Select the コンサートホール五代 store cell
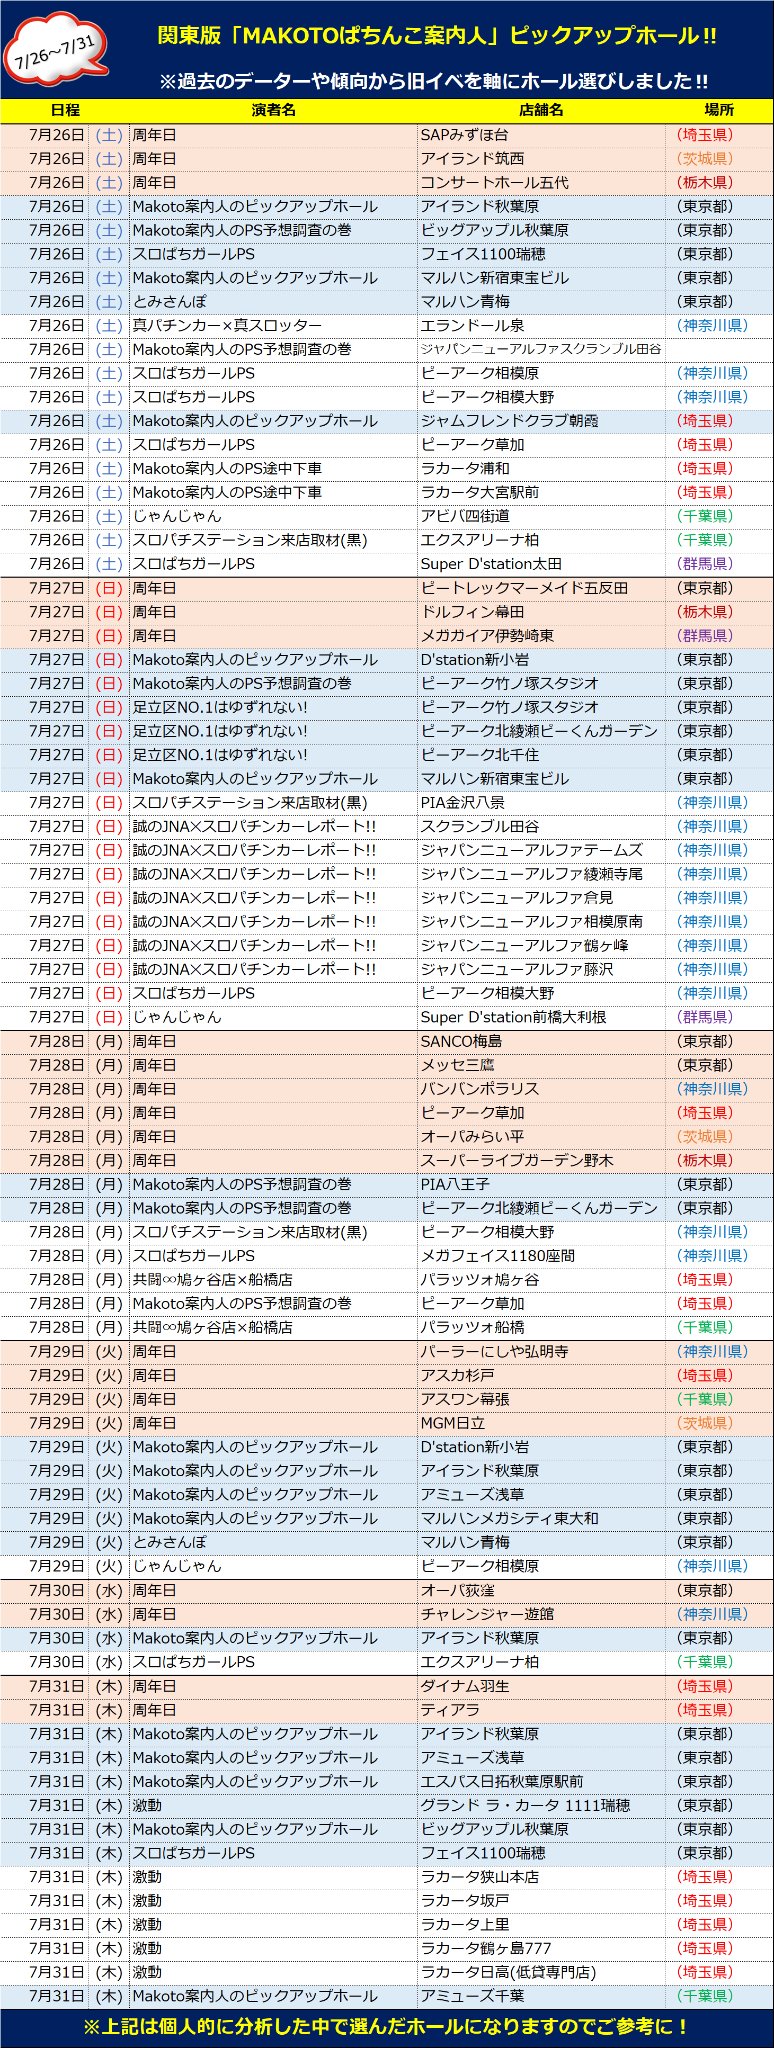 [541, 182]
